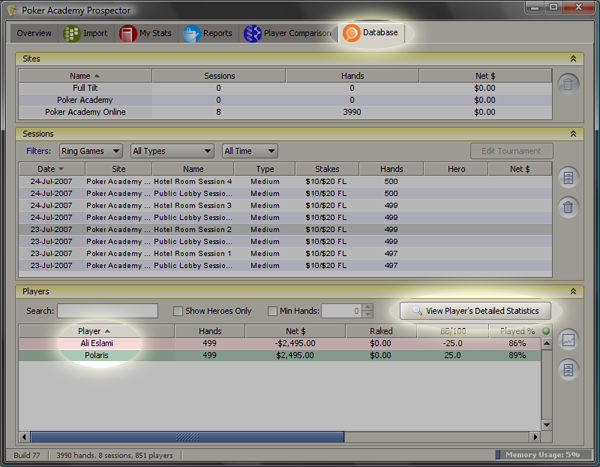Sort Players by Player column header
Screen dimensions: 600x467
pyautogui.click(x=97, y=331)
